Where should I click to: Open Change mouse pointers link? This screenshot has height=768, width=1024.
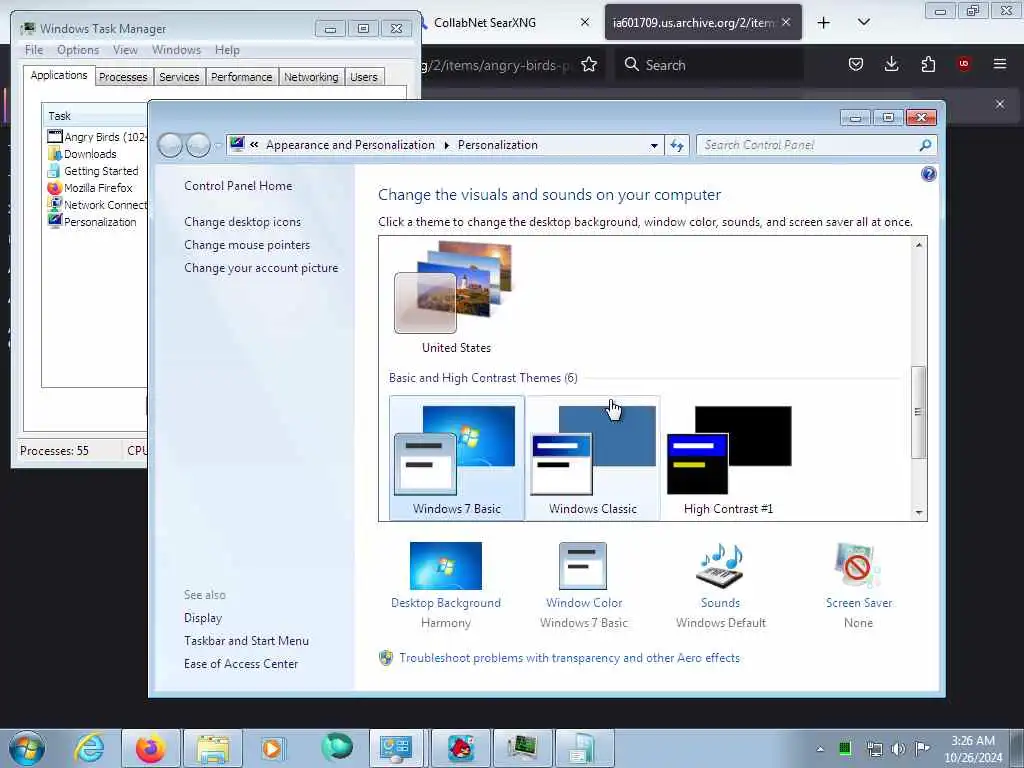247,244
